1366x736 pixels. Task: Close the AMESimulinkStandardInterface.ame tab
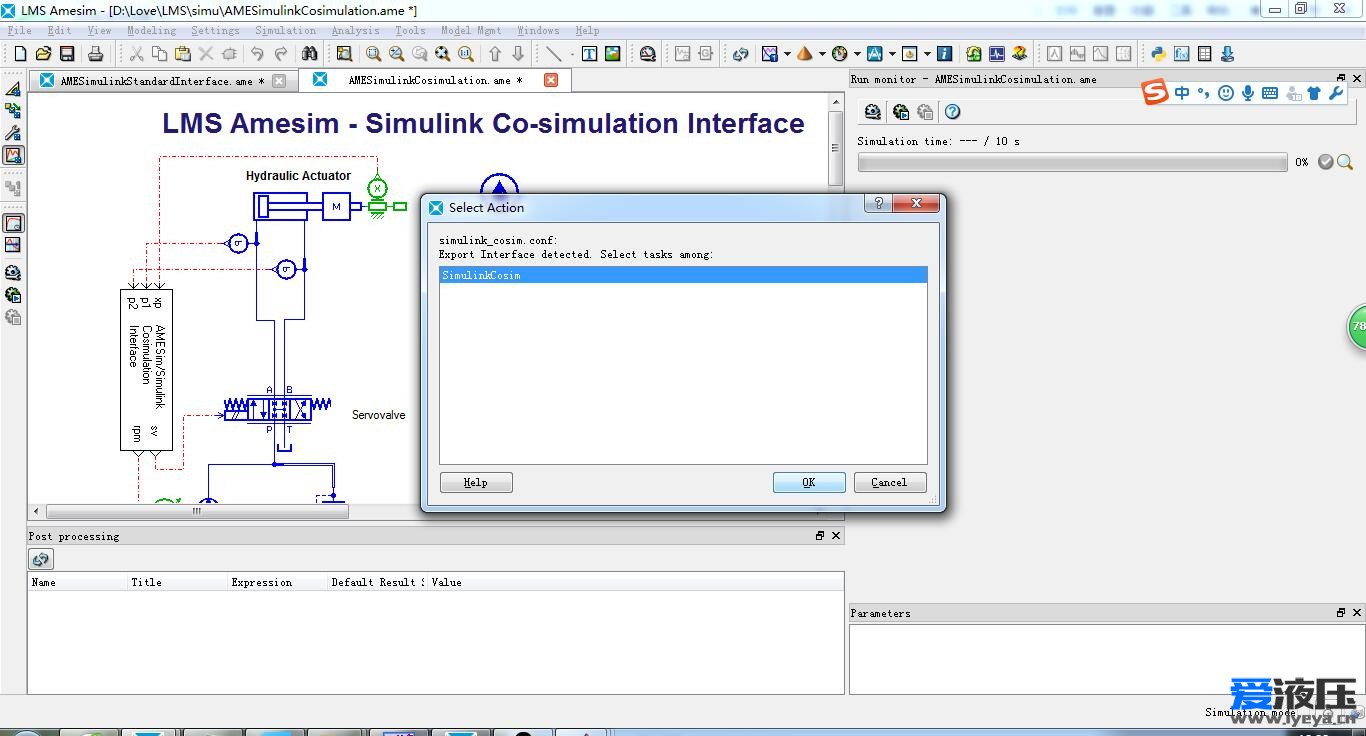click(279, 81)
